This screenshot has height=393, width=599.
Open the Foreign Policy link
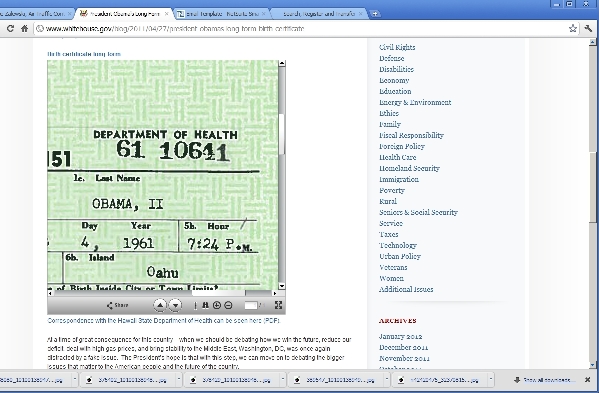pos(401,146)
